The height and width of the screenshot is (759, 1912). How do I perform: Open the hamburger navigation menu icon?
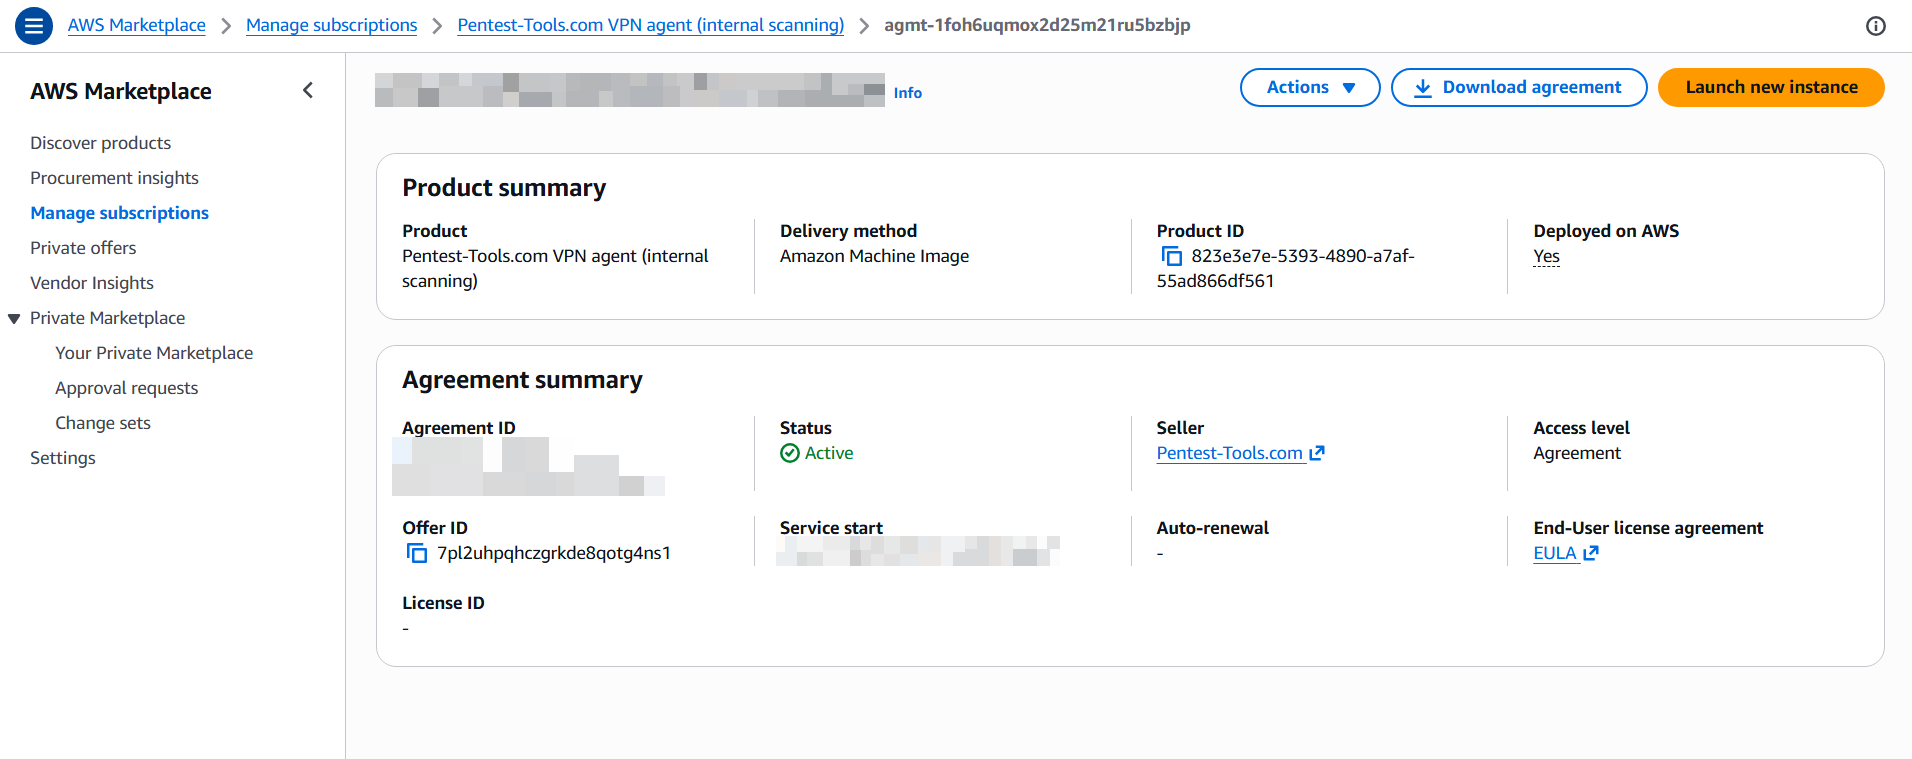coord(34,26)
